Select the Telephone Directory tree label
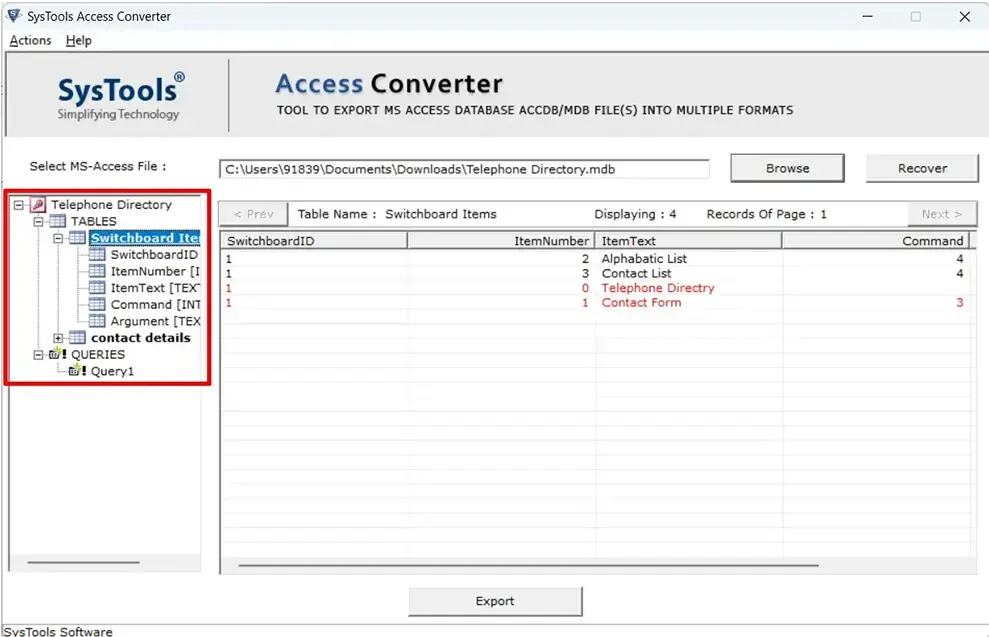The height and width of the screenshot is (637, 989). click(x=112, y=205)
